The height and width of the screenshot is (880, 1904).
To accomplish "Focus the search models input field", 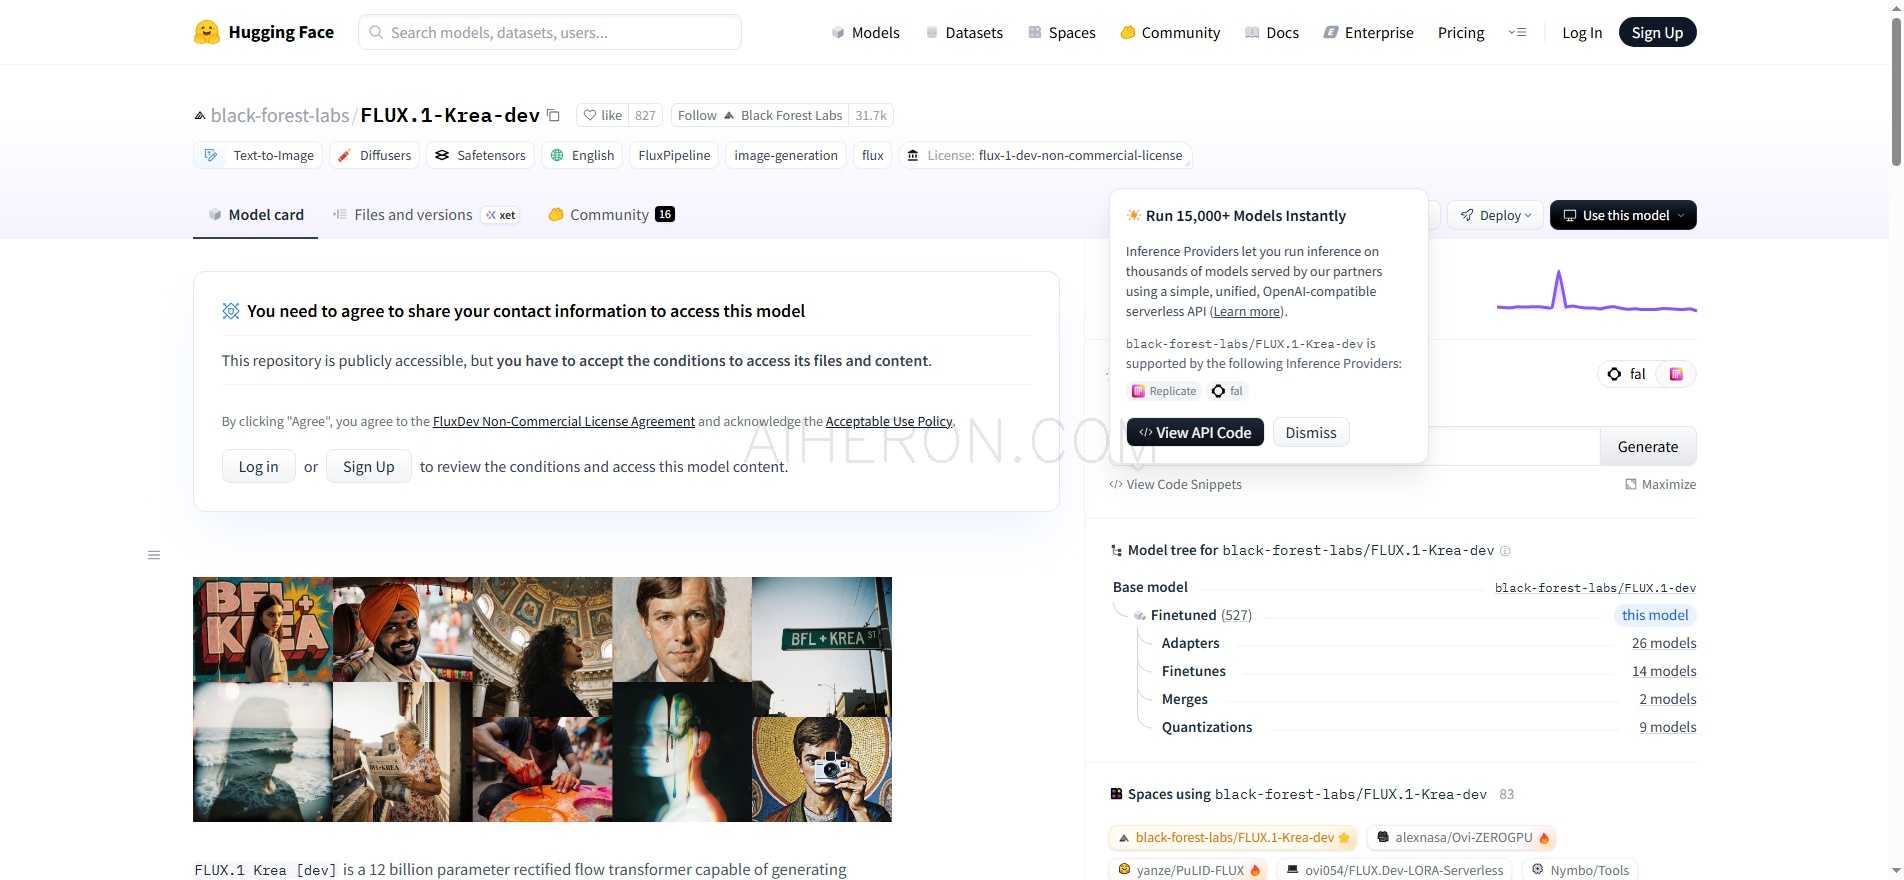I will pyautogui.click(x=550, y=33).
